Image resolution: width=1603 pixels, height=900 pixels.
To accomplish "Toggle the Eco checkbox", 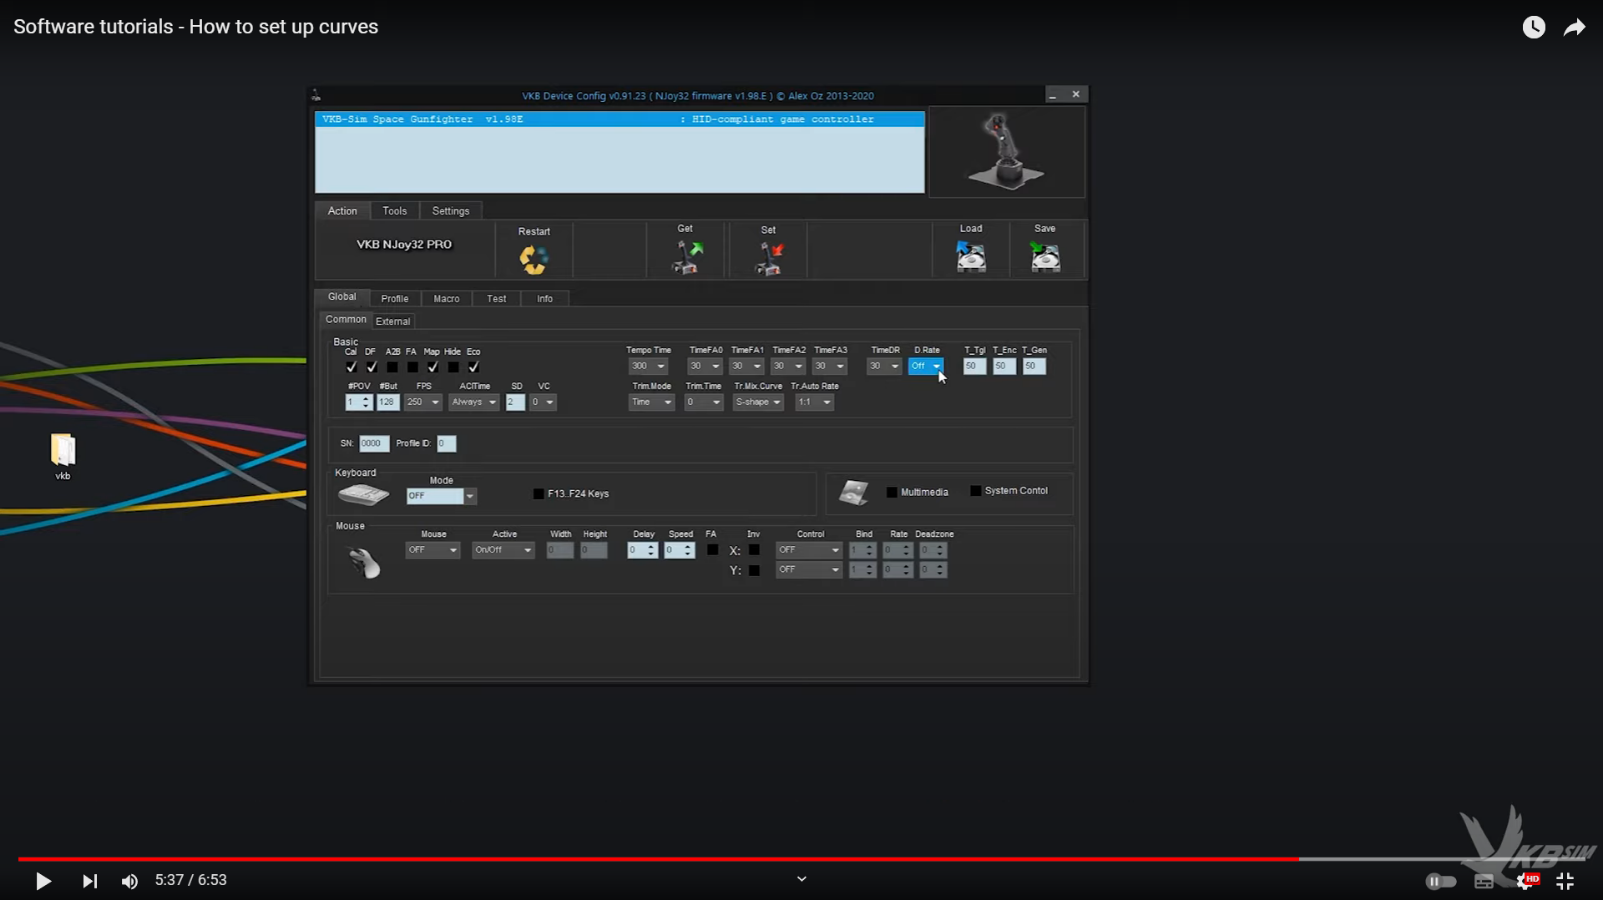I will [473, 367].
